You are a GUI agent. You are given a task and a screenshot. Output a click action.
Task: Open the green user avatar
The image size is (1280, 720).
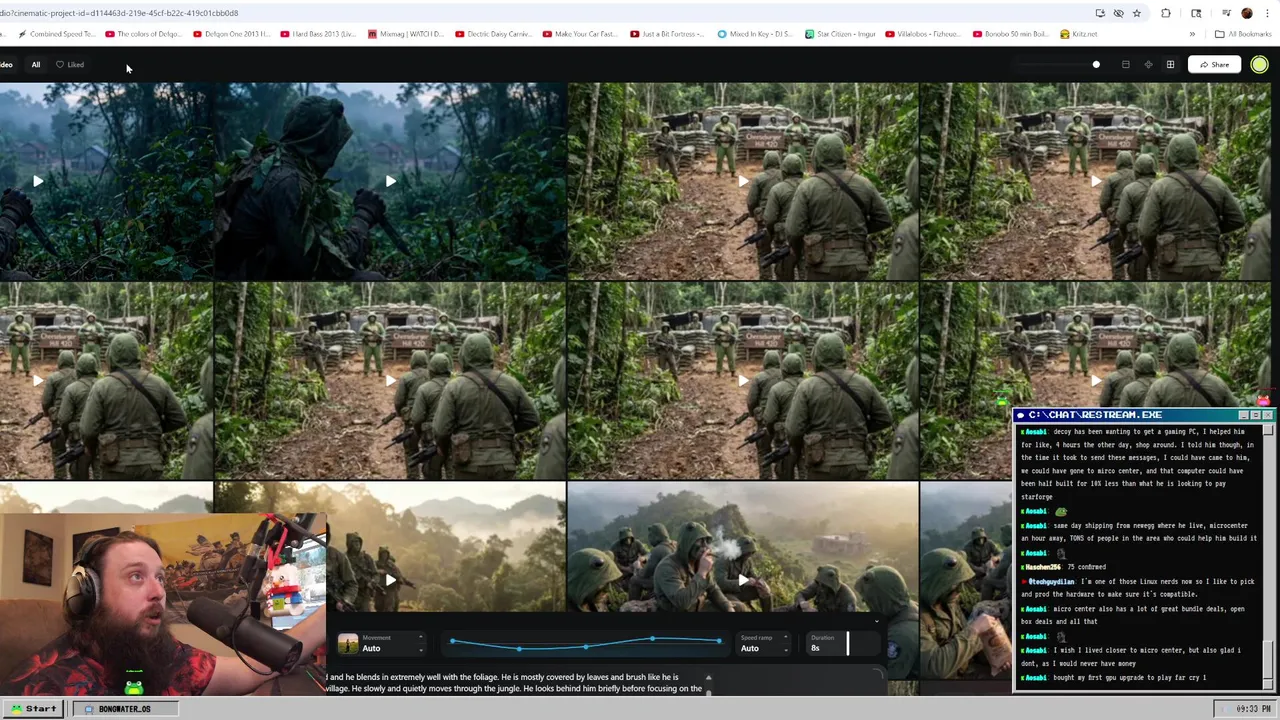click(1259, 65)
